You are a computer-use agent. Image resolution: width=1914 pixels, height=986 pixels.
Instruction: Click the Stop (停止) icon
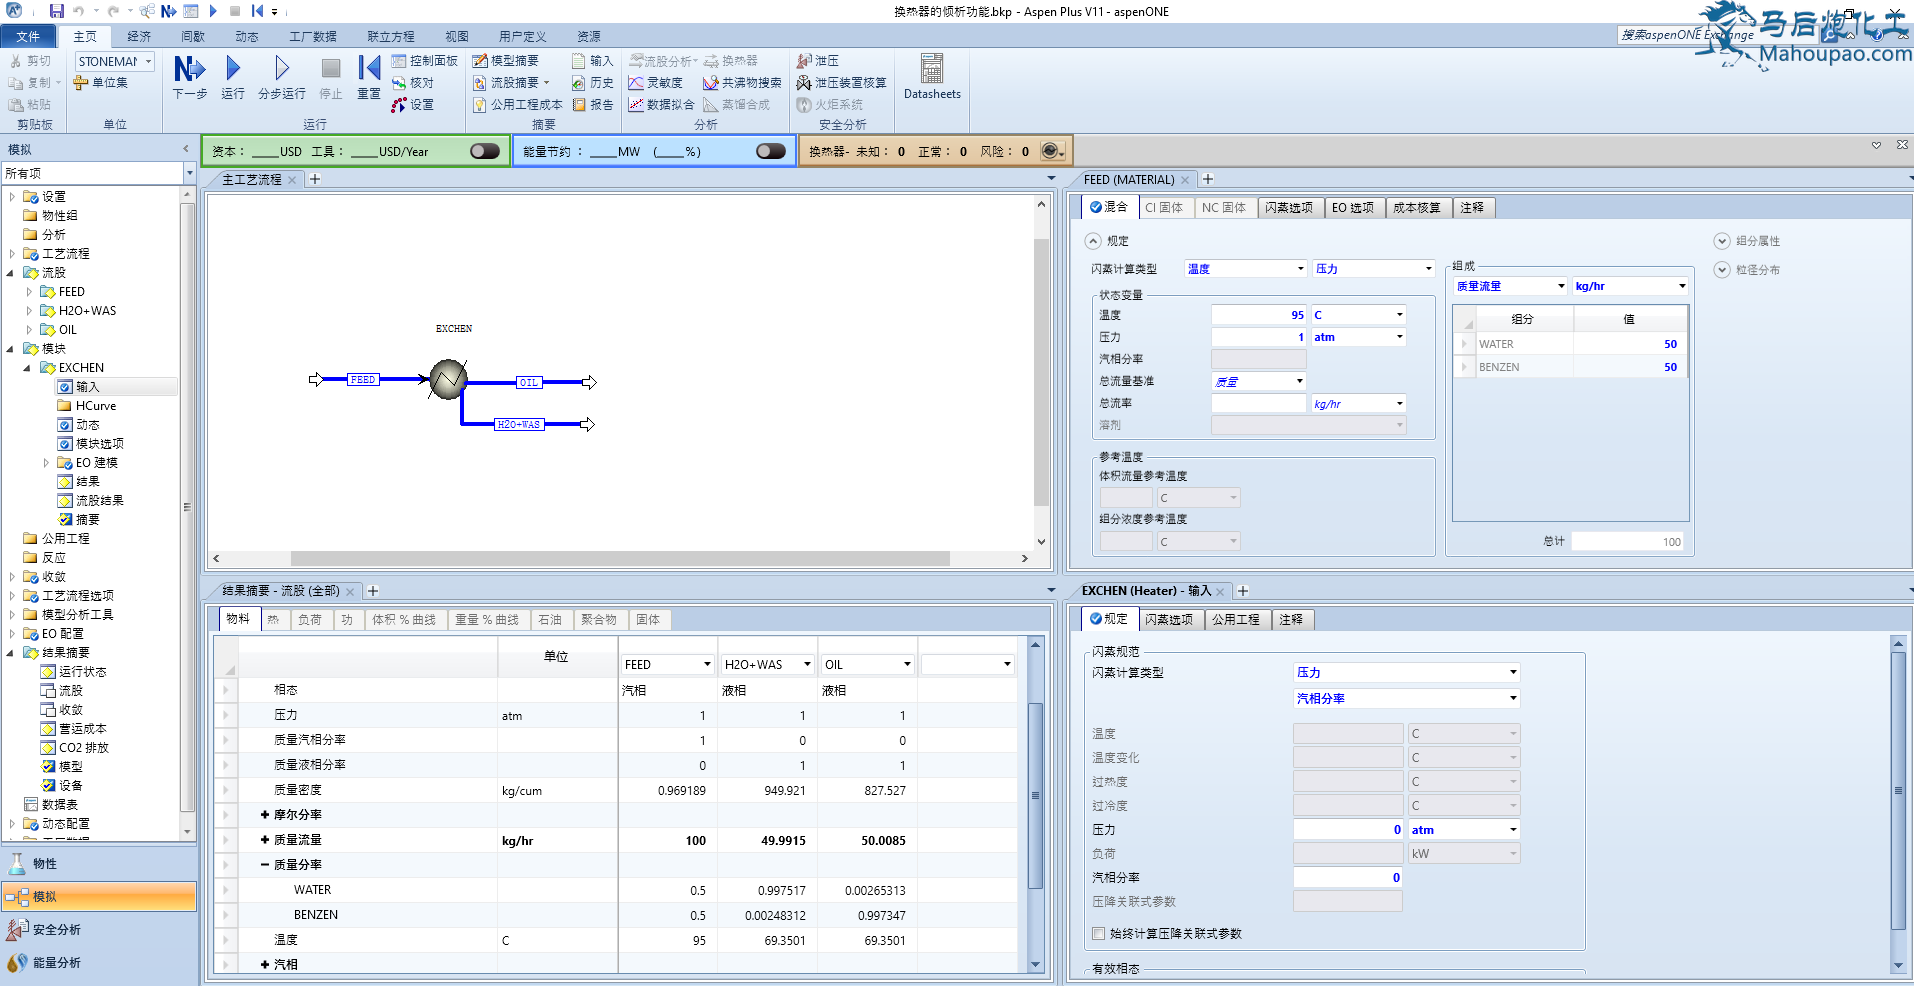tap(330, 68)
